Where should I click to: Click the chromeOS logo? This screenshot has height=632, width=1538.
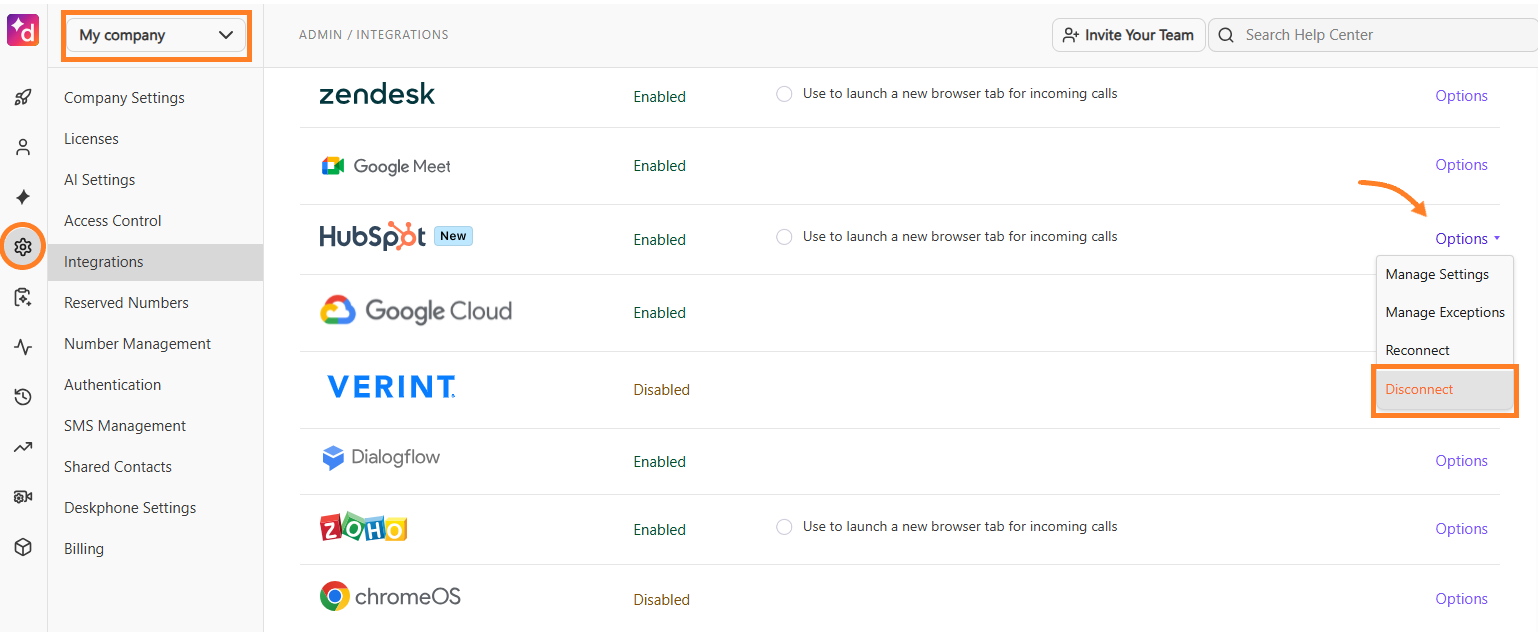point(390,597)
